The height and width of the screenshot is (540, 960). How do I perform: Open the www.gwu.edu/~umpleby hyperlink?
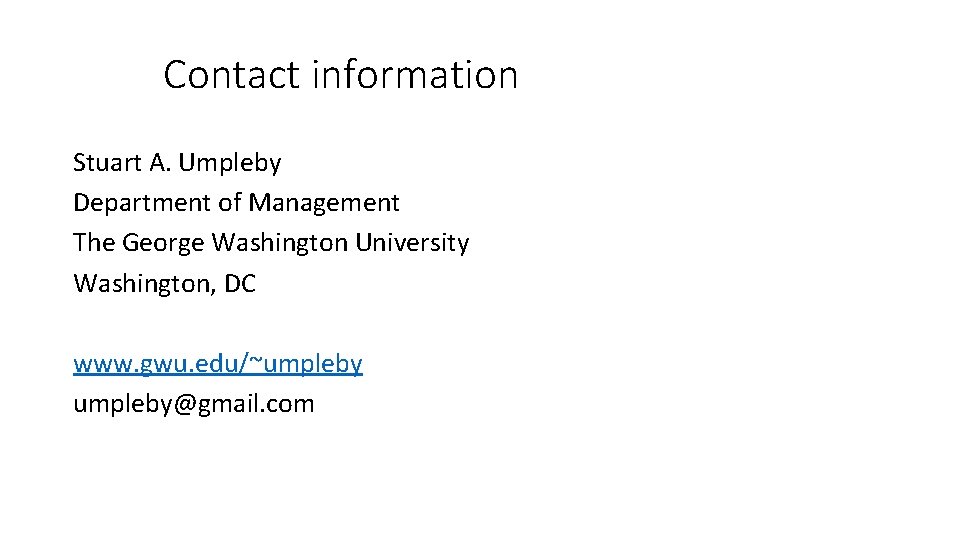218,364
